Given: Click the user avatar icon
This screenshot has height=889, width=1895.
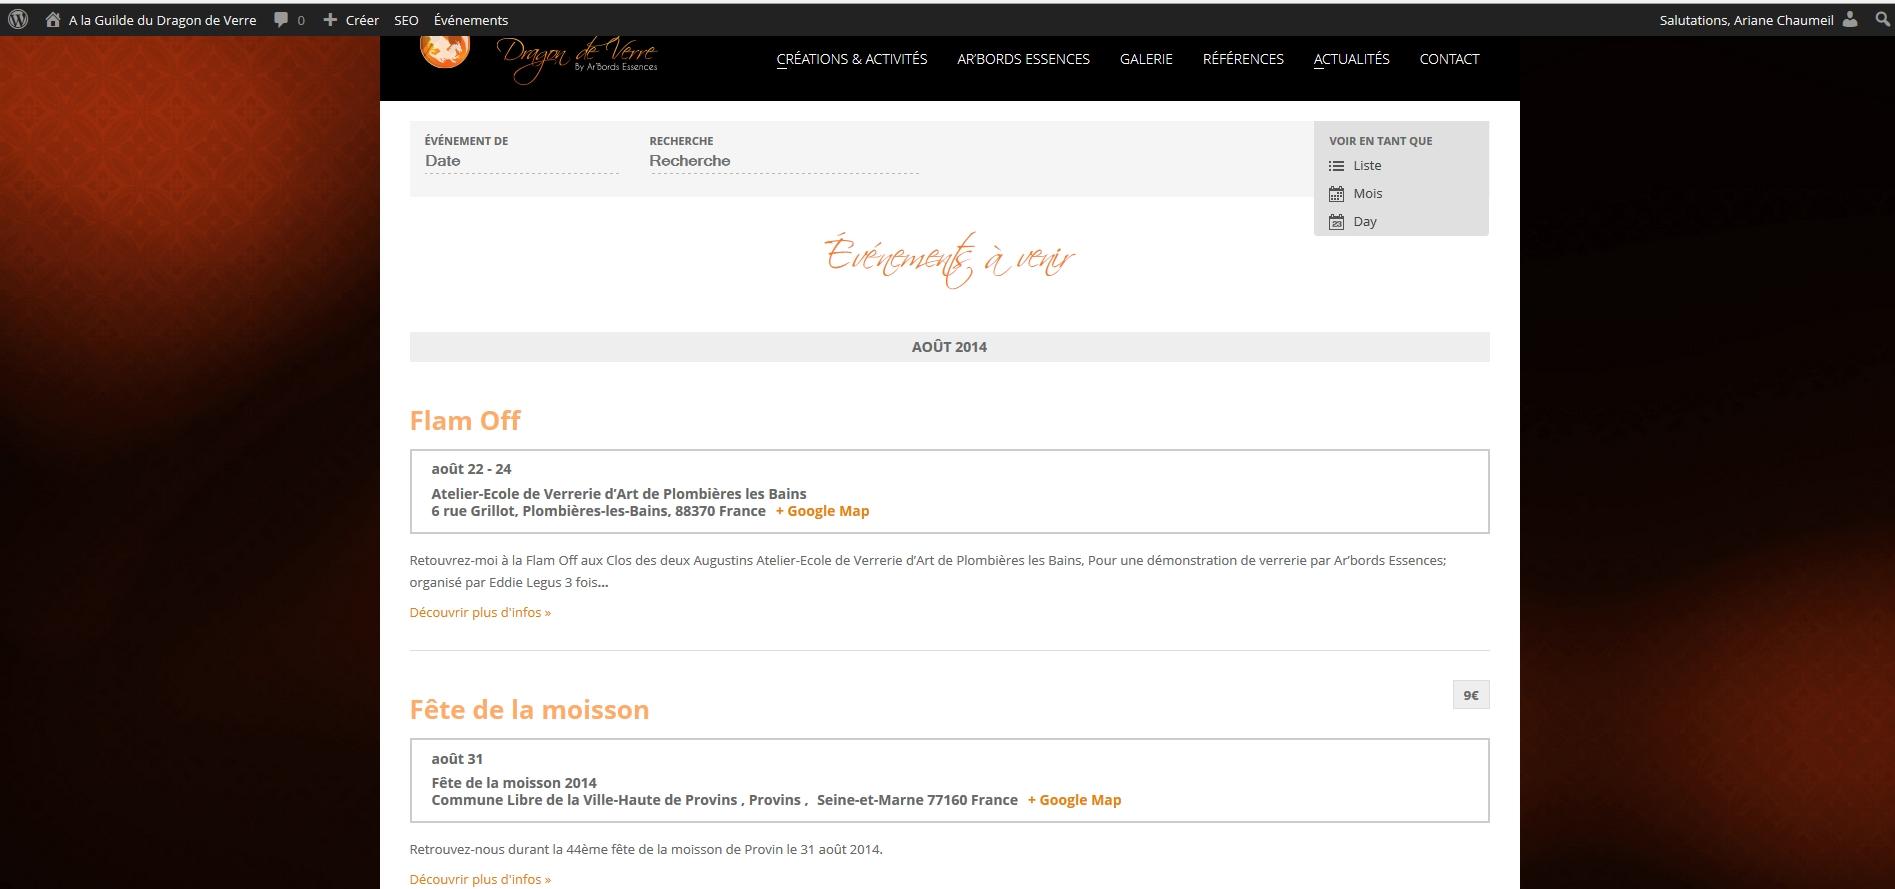Looking at the screenshot, I should 1850,20.
